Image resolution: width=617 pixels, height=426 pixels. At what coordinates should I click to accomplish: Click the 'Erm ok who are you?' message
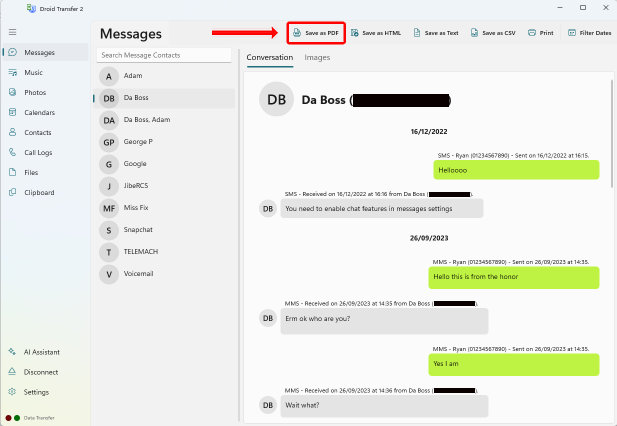click(384, 321)
